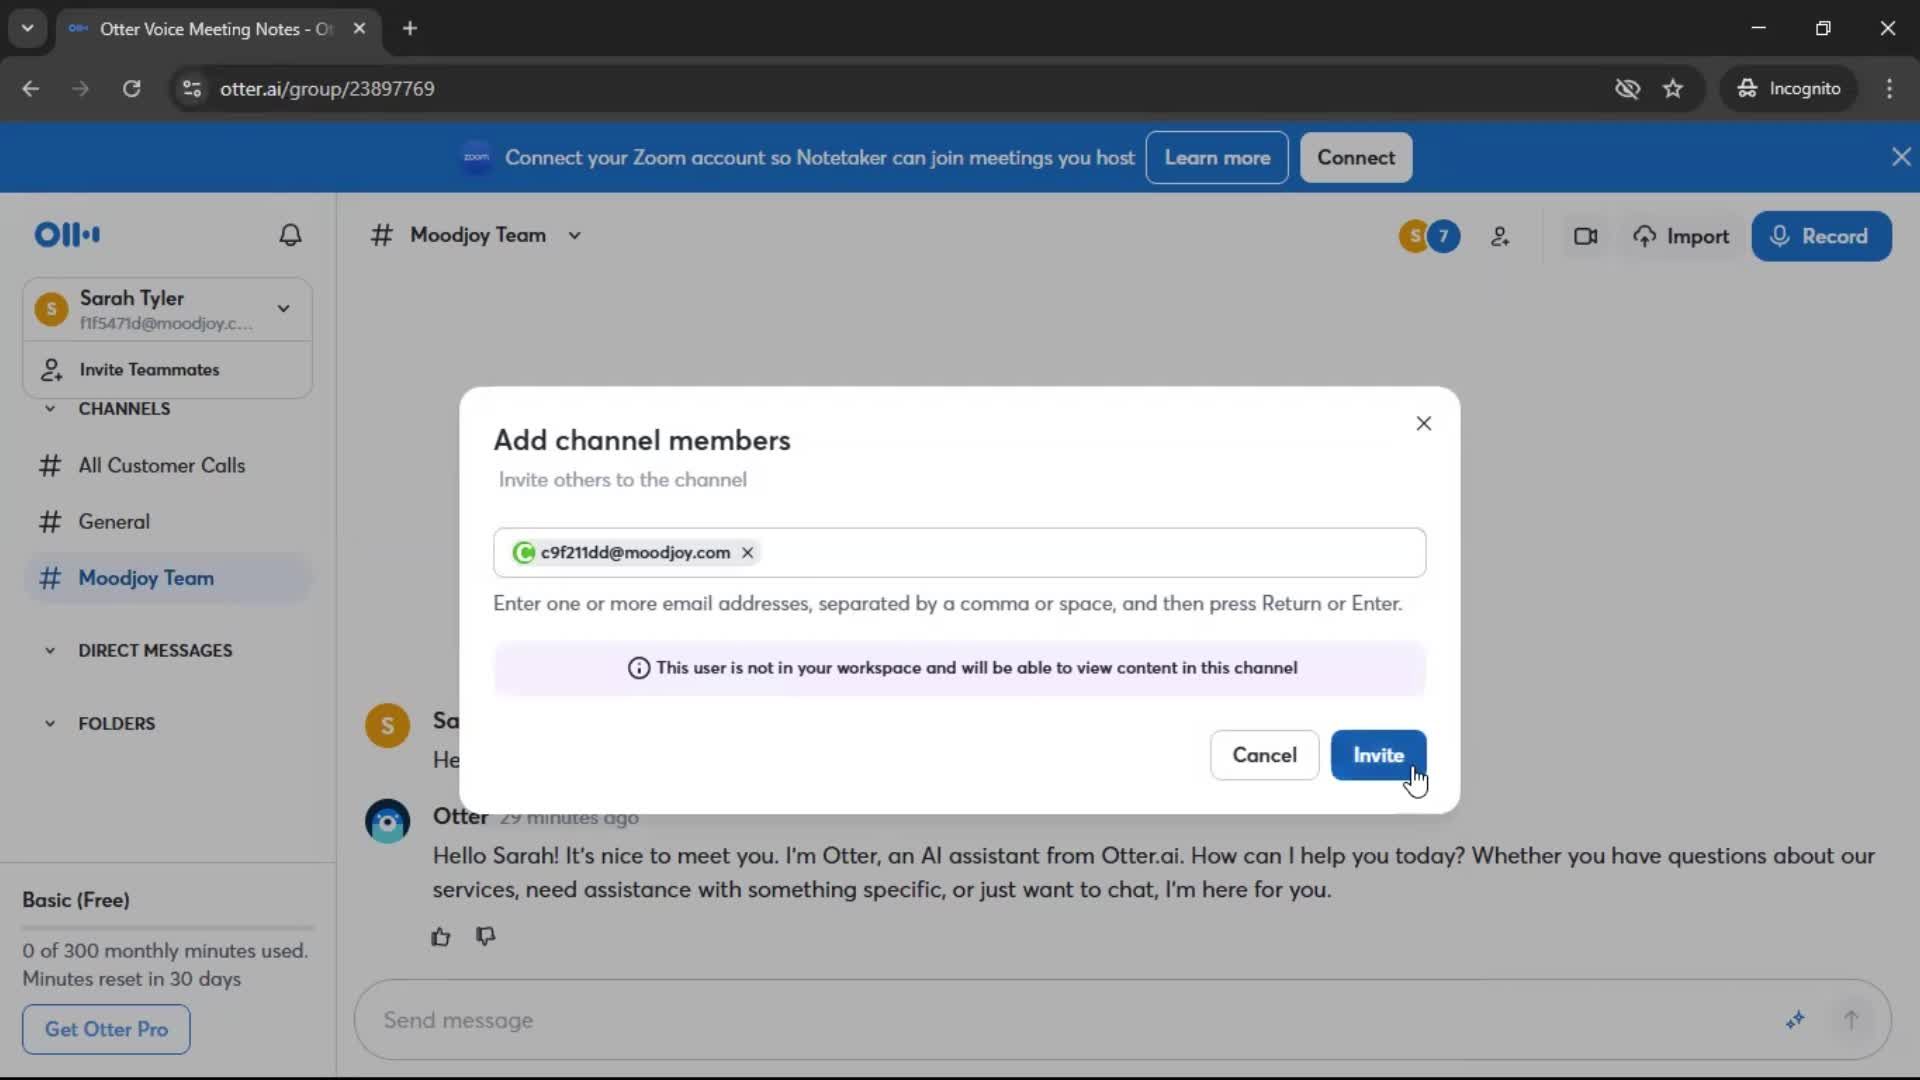1920x1080 pixels.
Task: Open a new browser tab
Action: [410, 29]
